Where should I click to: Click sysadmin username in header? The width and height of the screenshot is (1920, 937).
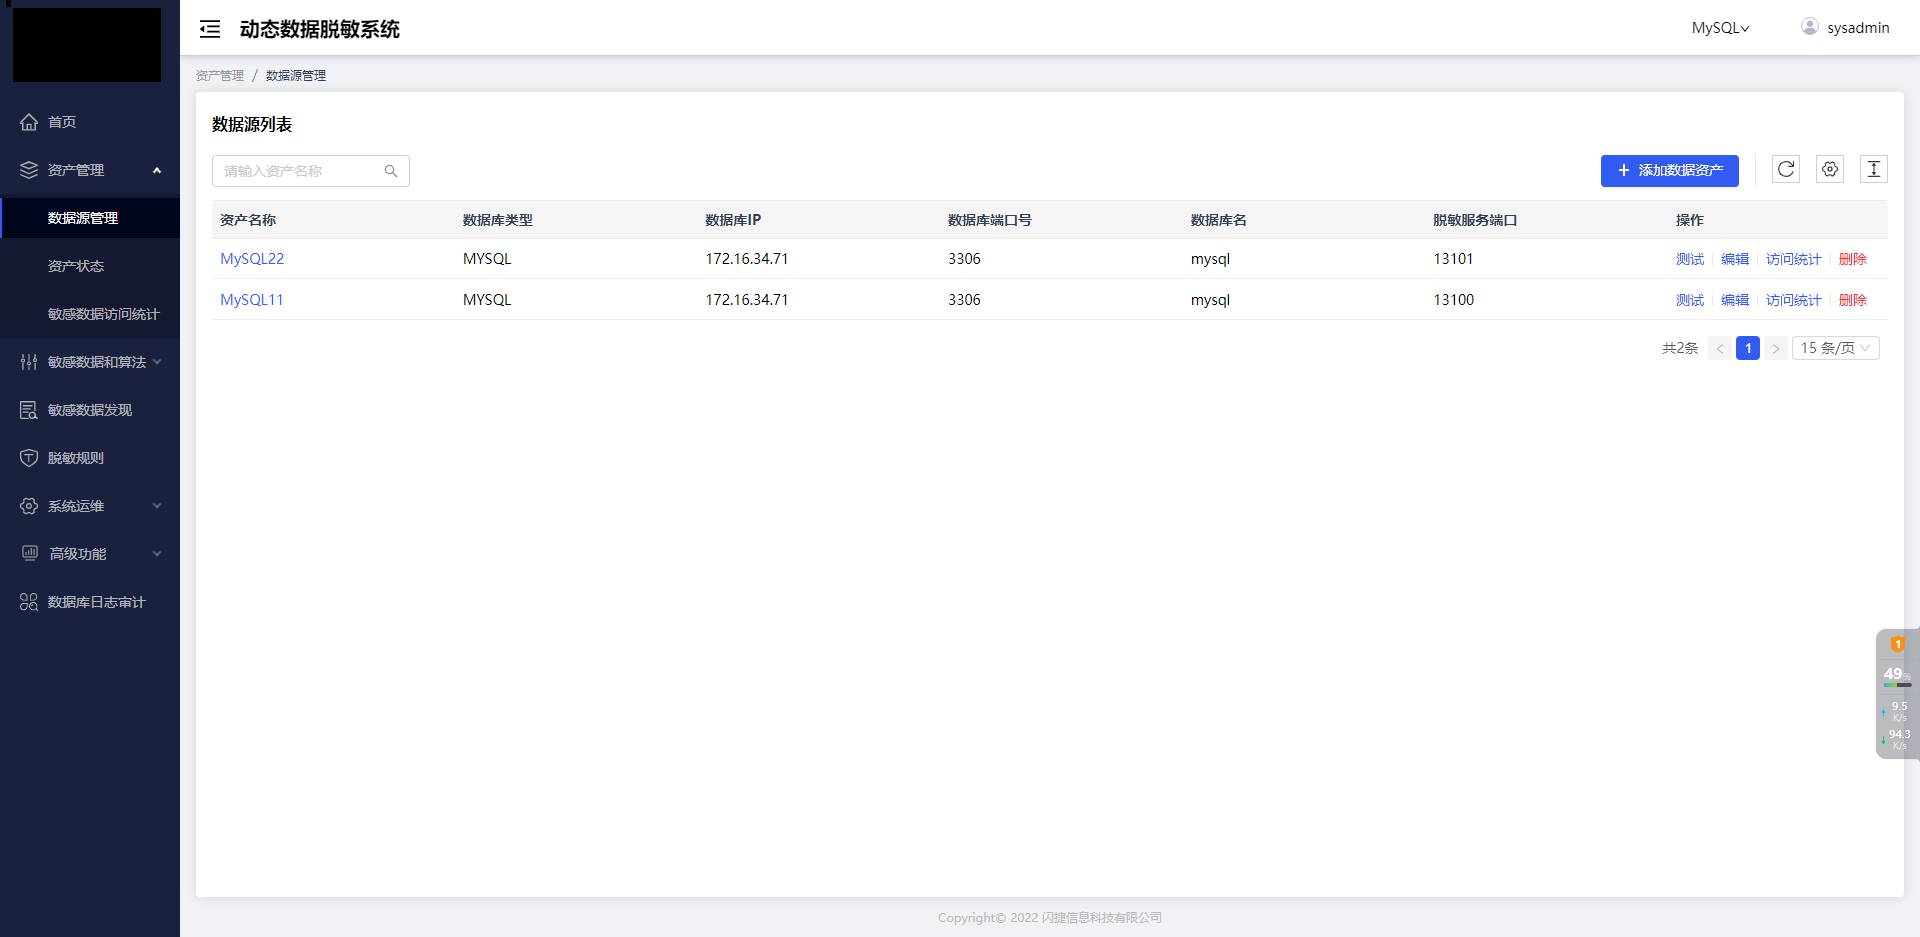[1858, 28]
